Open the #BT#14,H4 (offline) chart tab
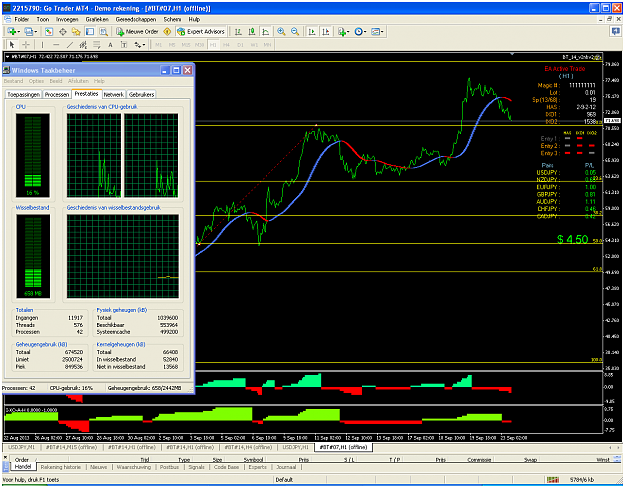625x486 pixels. pos(249,447)
